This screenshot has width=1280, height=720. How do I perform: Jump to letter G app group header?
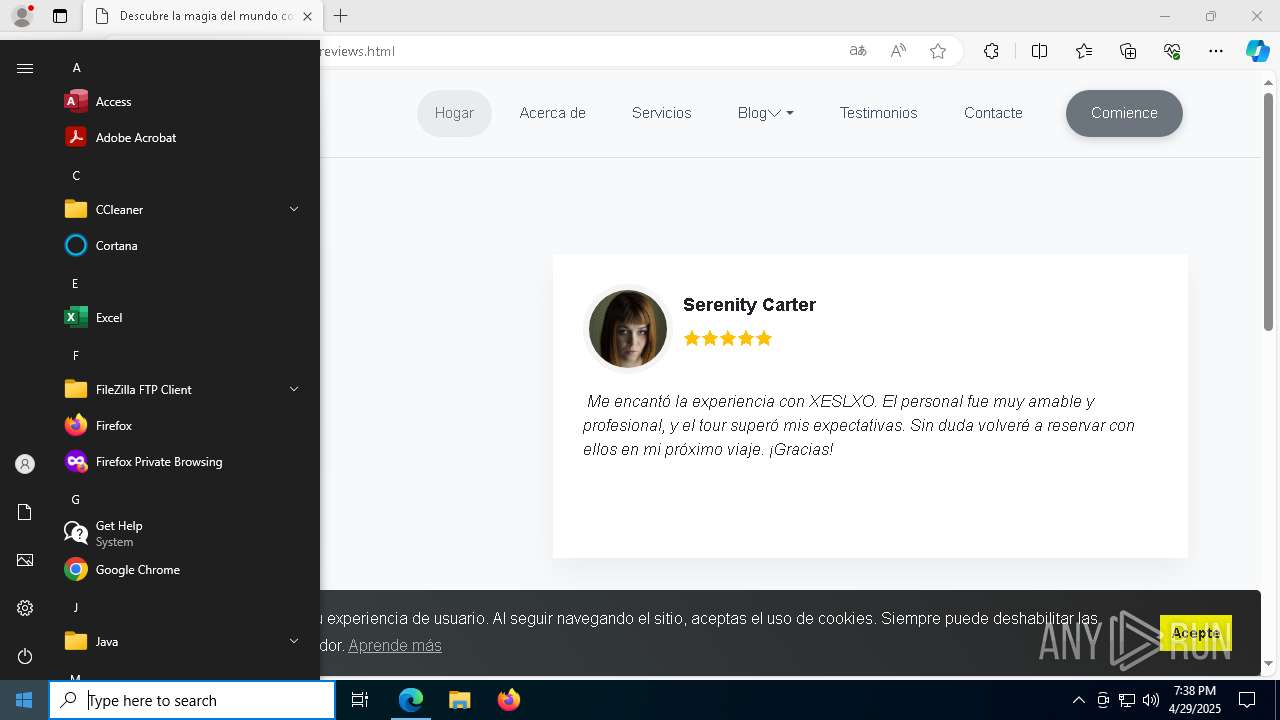(76, 500)
